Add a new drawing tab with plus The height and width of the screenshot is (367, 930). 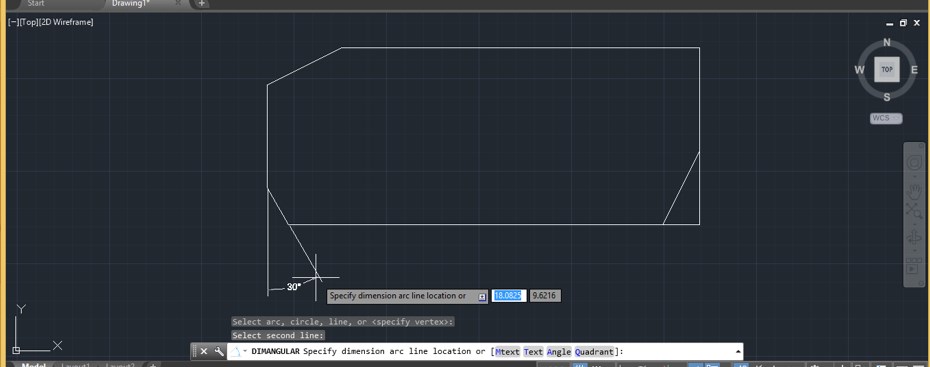[x=202, y=4]
